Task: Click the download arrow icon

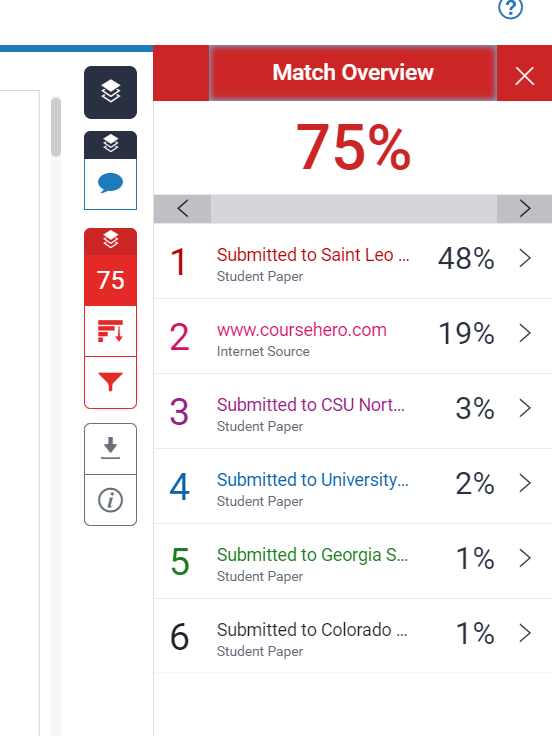Action: tap(110, 448)
